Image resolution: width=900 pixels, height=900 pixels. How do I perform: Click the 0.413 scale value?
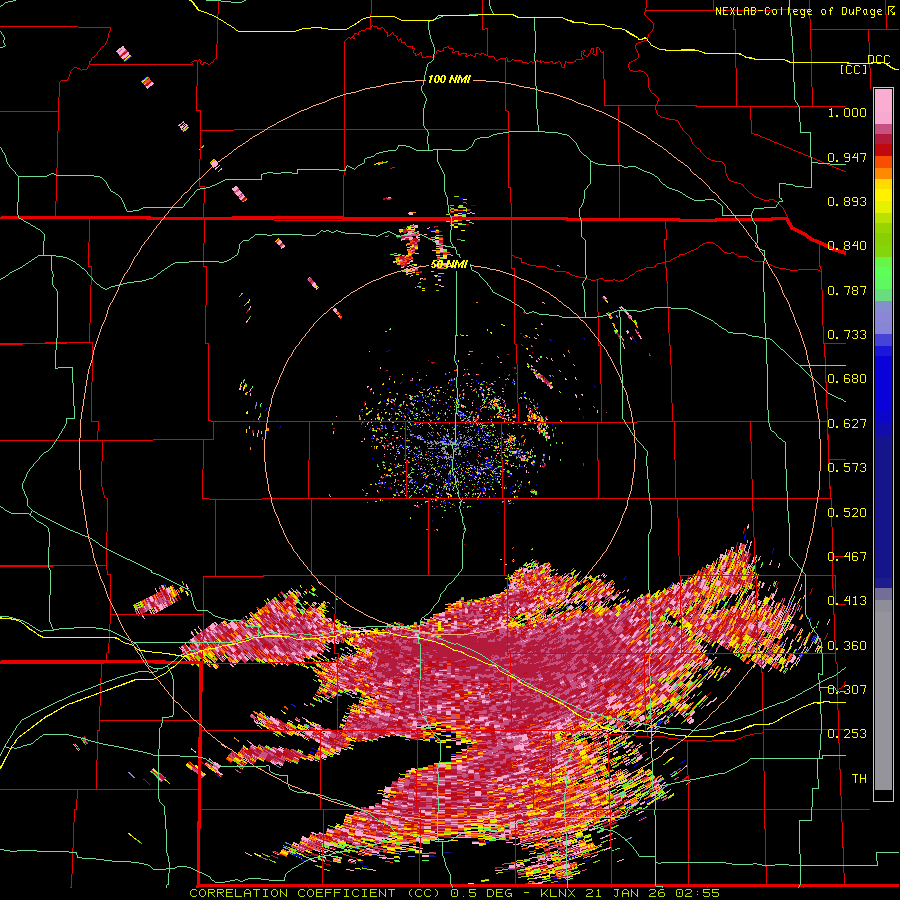point(847,601)
